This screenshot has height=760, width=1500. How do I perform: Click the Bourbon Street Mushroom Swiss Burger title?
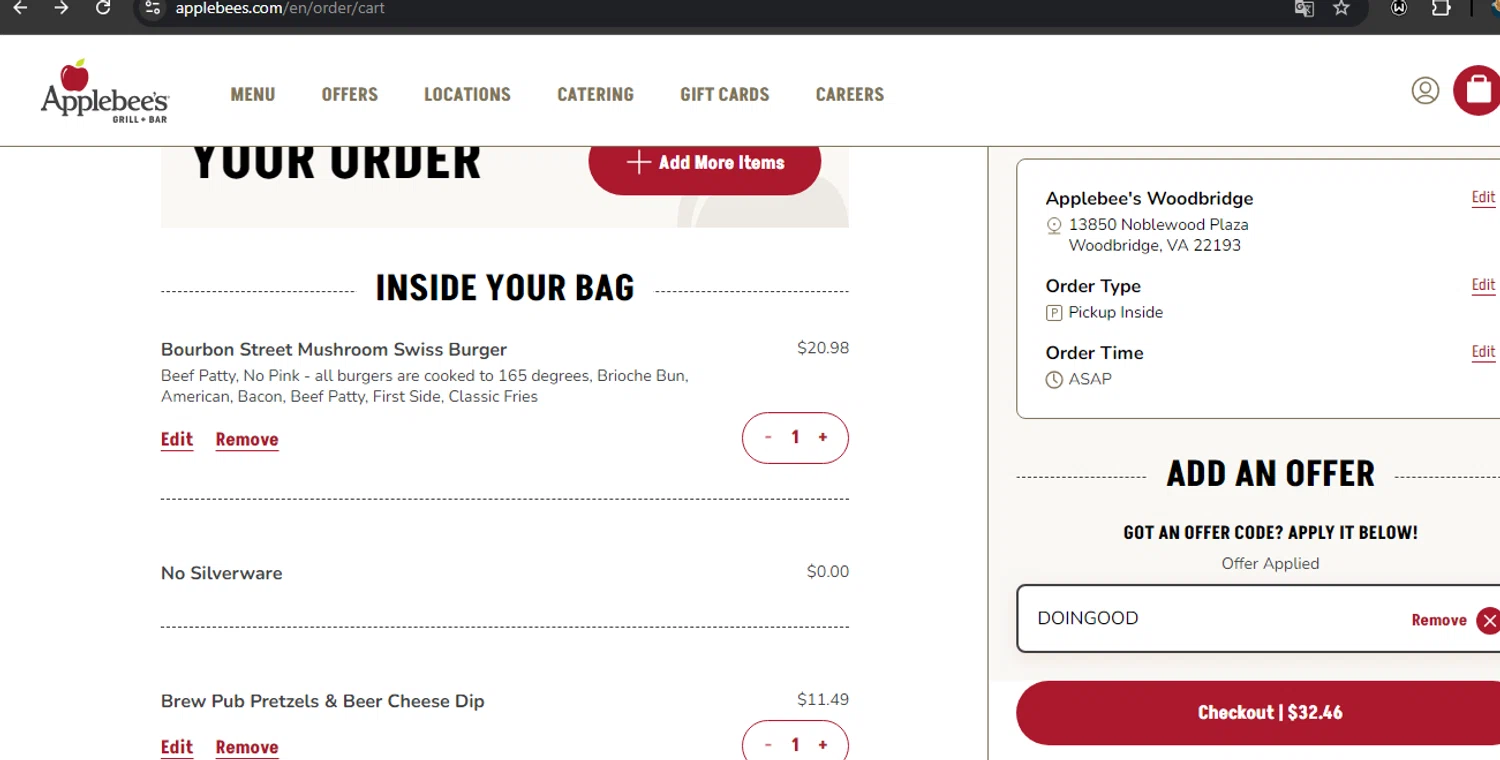[x=334, y=350]
